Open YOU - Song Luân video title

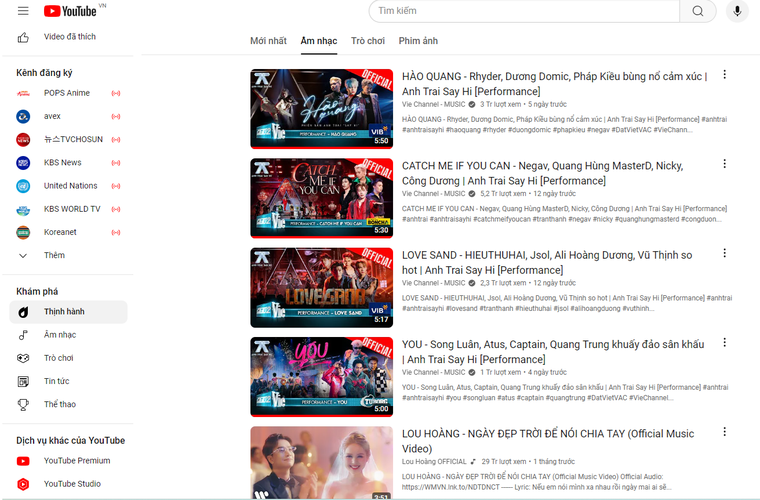553,352
